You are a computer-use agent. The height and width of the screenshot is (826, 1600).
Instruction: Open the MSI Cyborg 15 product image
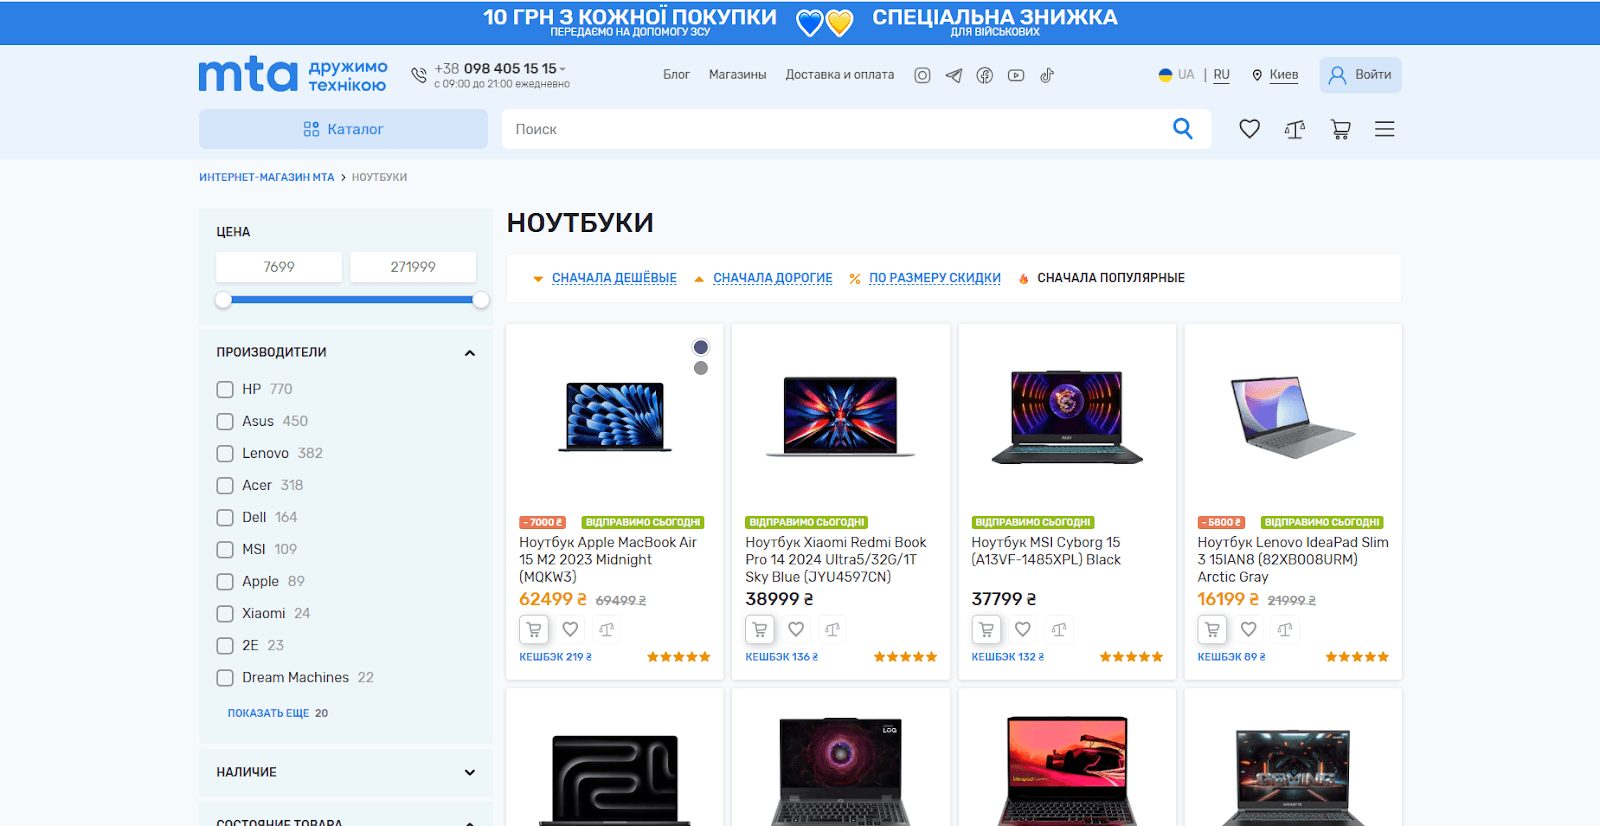click(x=1067, y=417)
